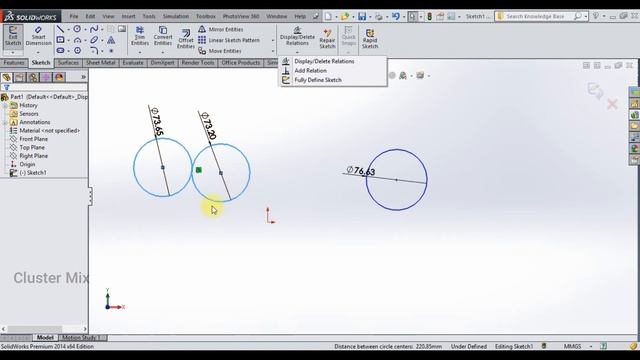This screenshot has height=360, width=640.
Task: Click the Undo arrow icon
Action: pos(396,16)
